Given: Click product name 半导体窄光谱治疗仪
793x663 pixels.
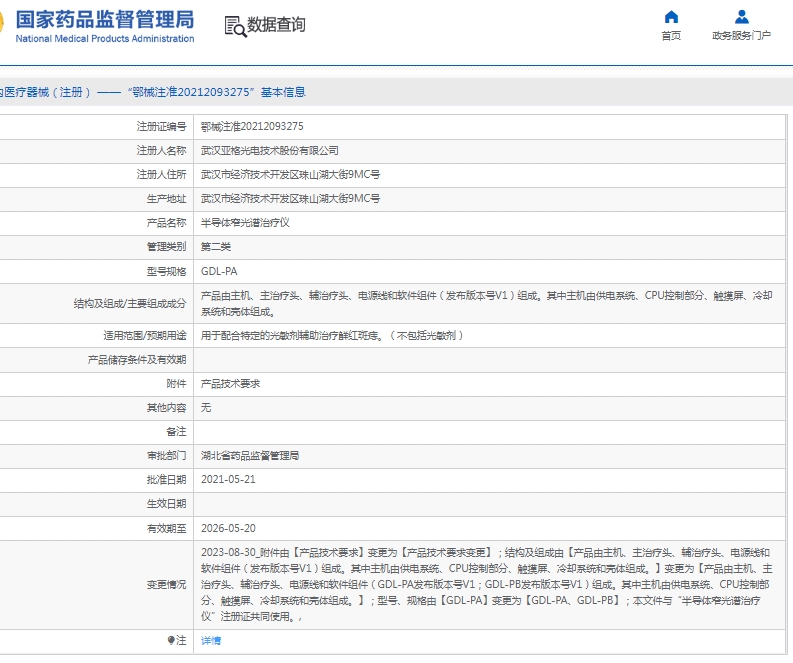Looking at the screenshot, I should pos(245,223).
